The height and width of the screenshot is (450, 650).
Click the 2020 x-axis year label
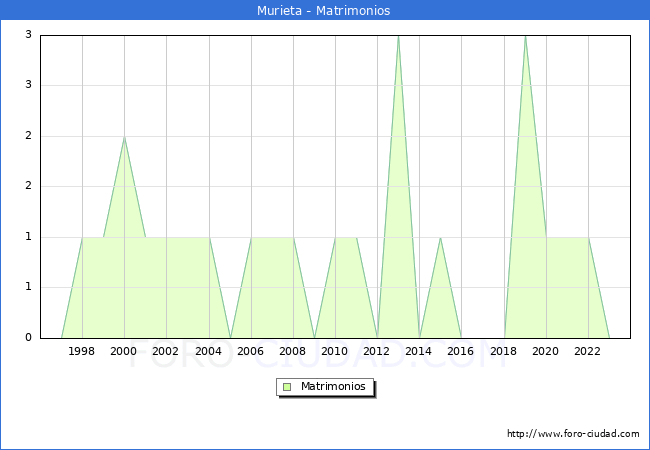point(546,351)
